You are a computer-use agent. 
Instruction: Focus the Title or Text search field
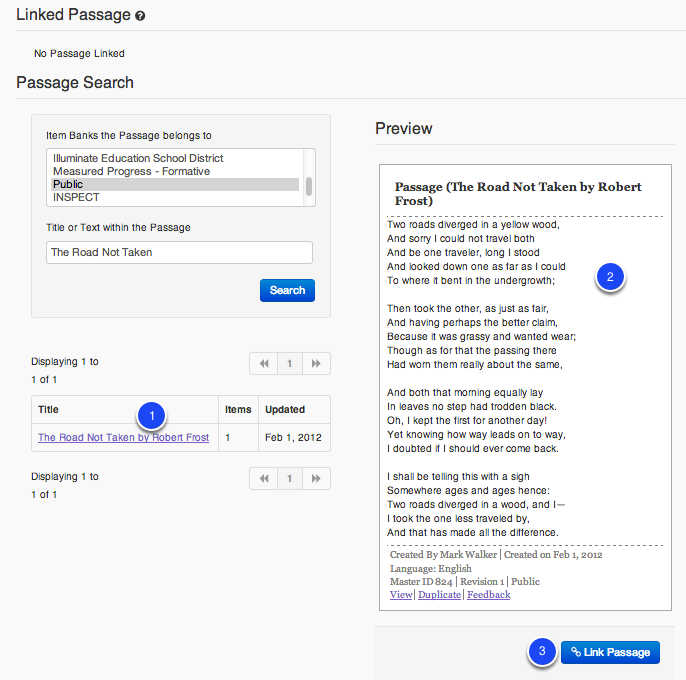click(179, 252)
